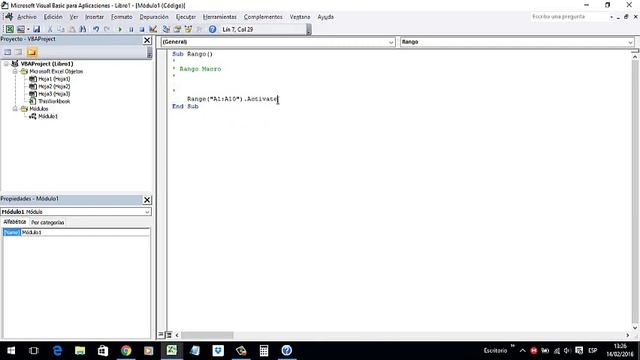
Task: Switch to the Por categorías tab
Action: coord(48,222)
